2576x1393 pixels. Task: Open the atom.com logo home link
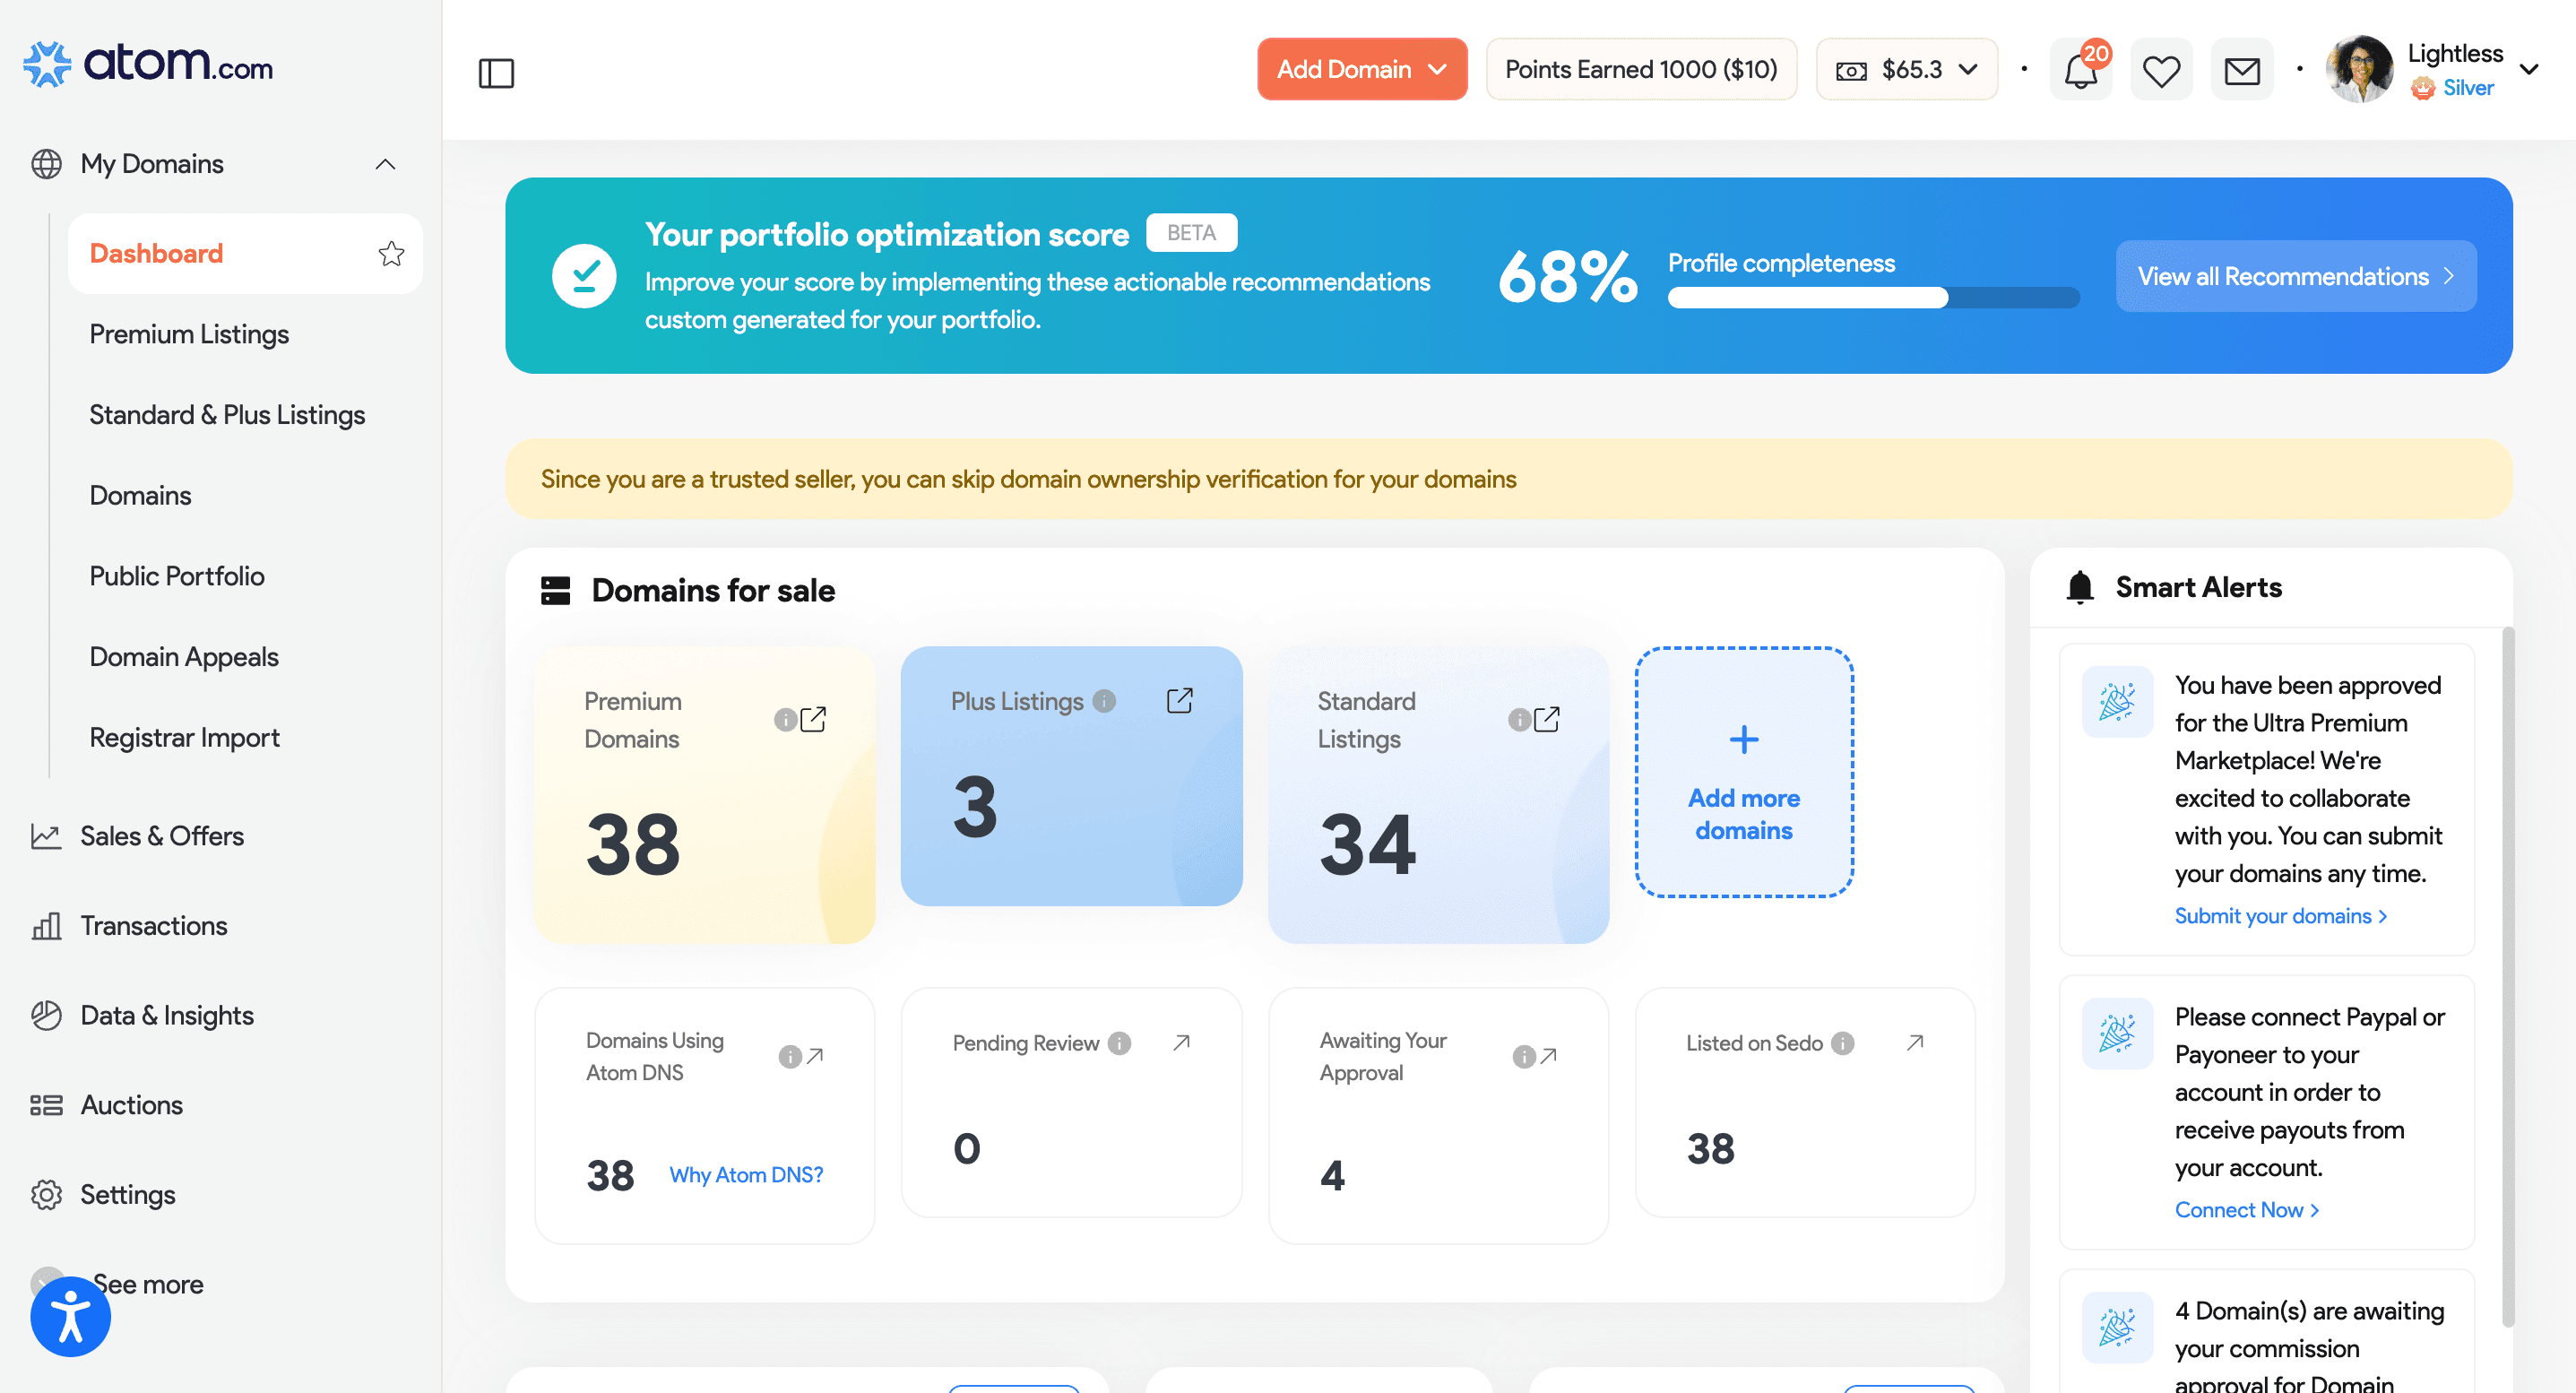pos(148,64)
